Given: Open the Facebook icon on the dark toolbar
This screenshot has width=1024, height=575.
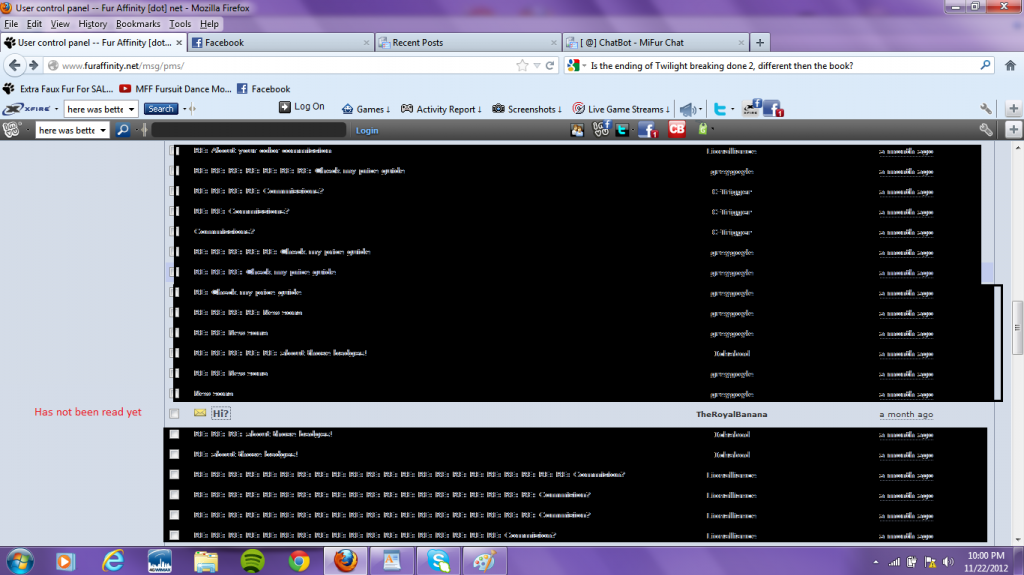Looking at the screenshot, I should [648, 130].
